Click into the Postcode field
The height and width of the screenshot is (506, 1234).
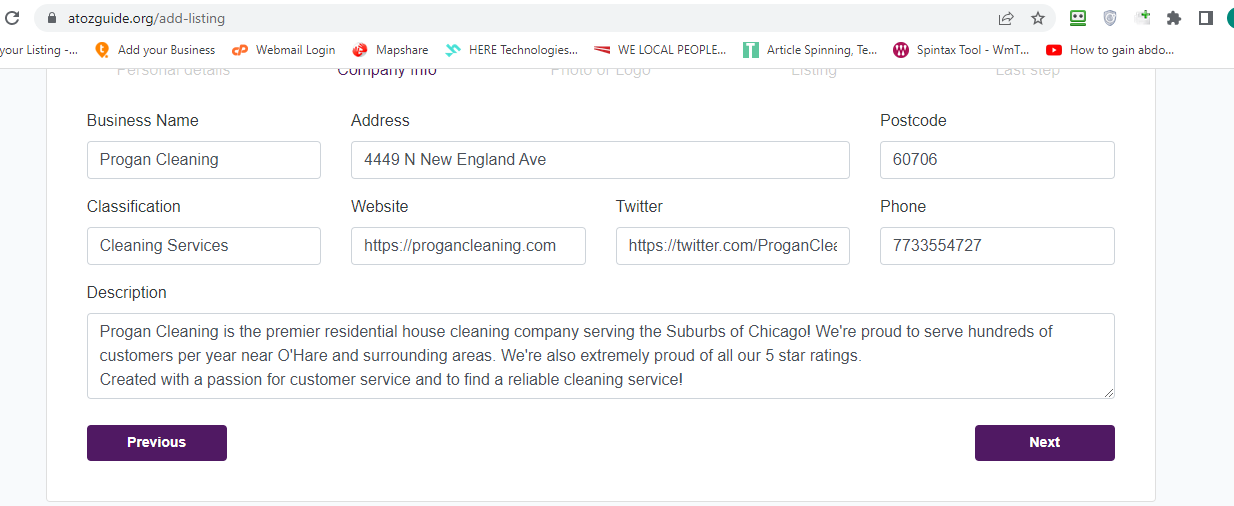[x=997, y=160]
